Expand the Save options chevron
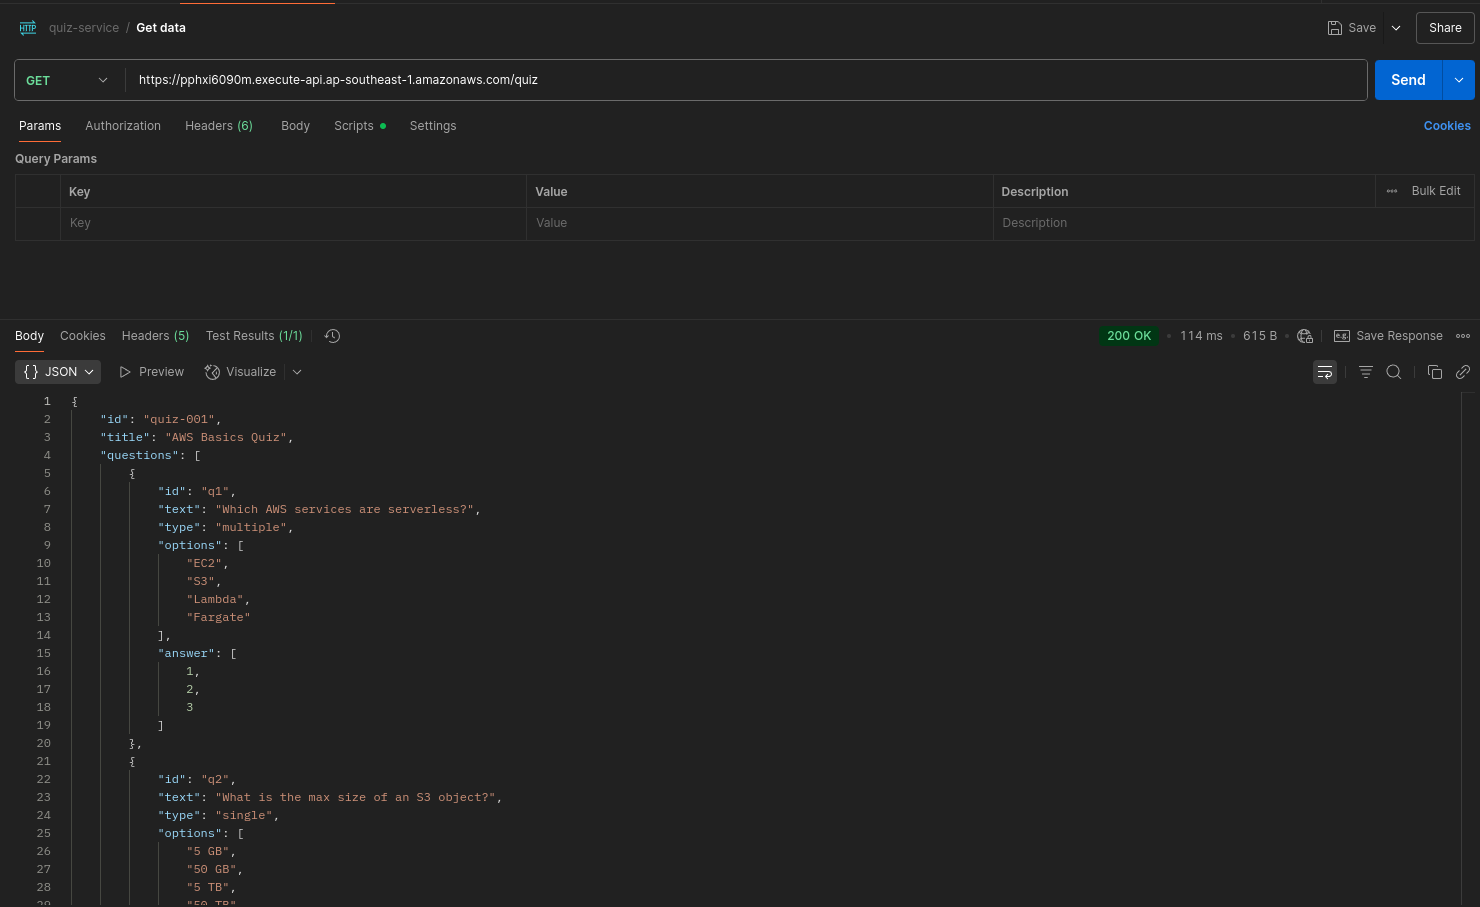 click(x=1396, y=28)
